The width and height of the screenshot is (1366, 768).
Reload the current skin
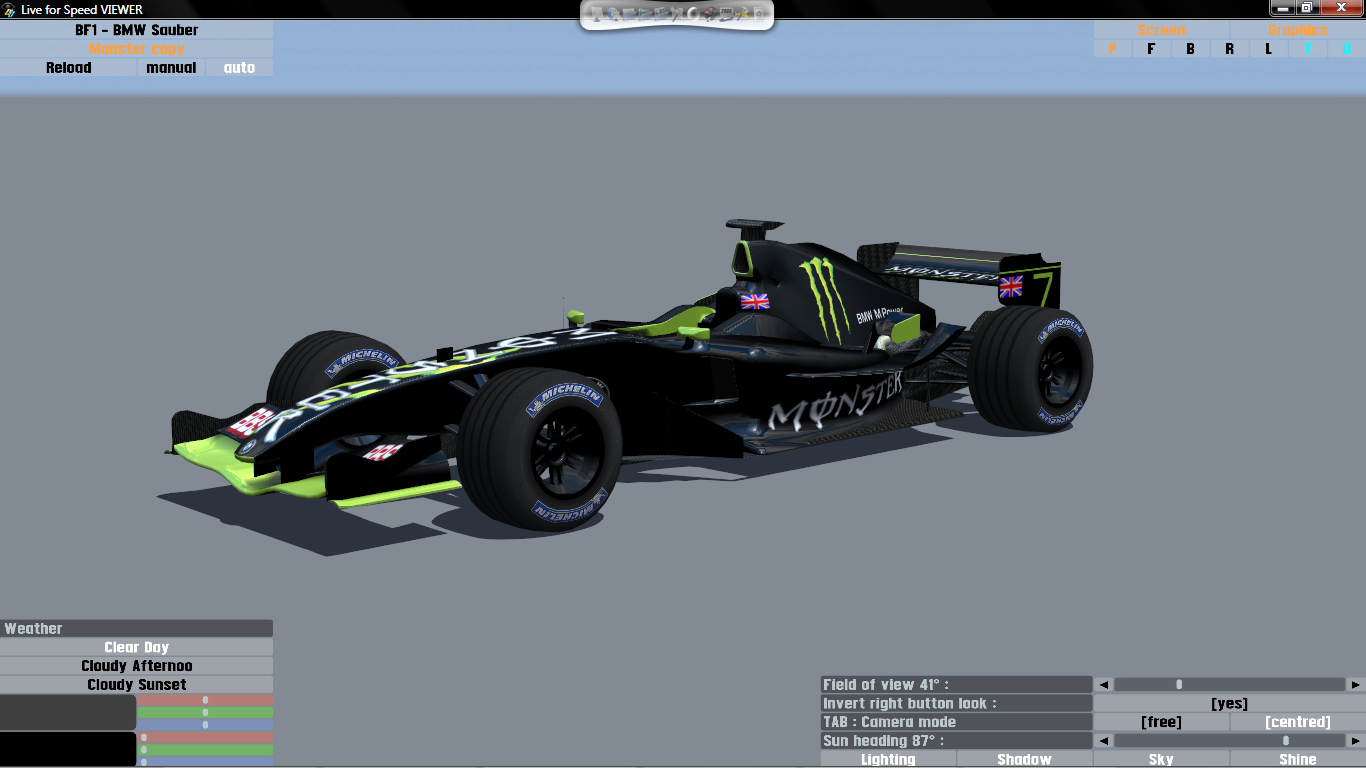(68, 68)
